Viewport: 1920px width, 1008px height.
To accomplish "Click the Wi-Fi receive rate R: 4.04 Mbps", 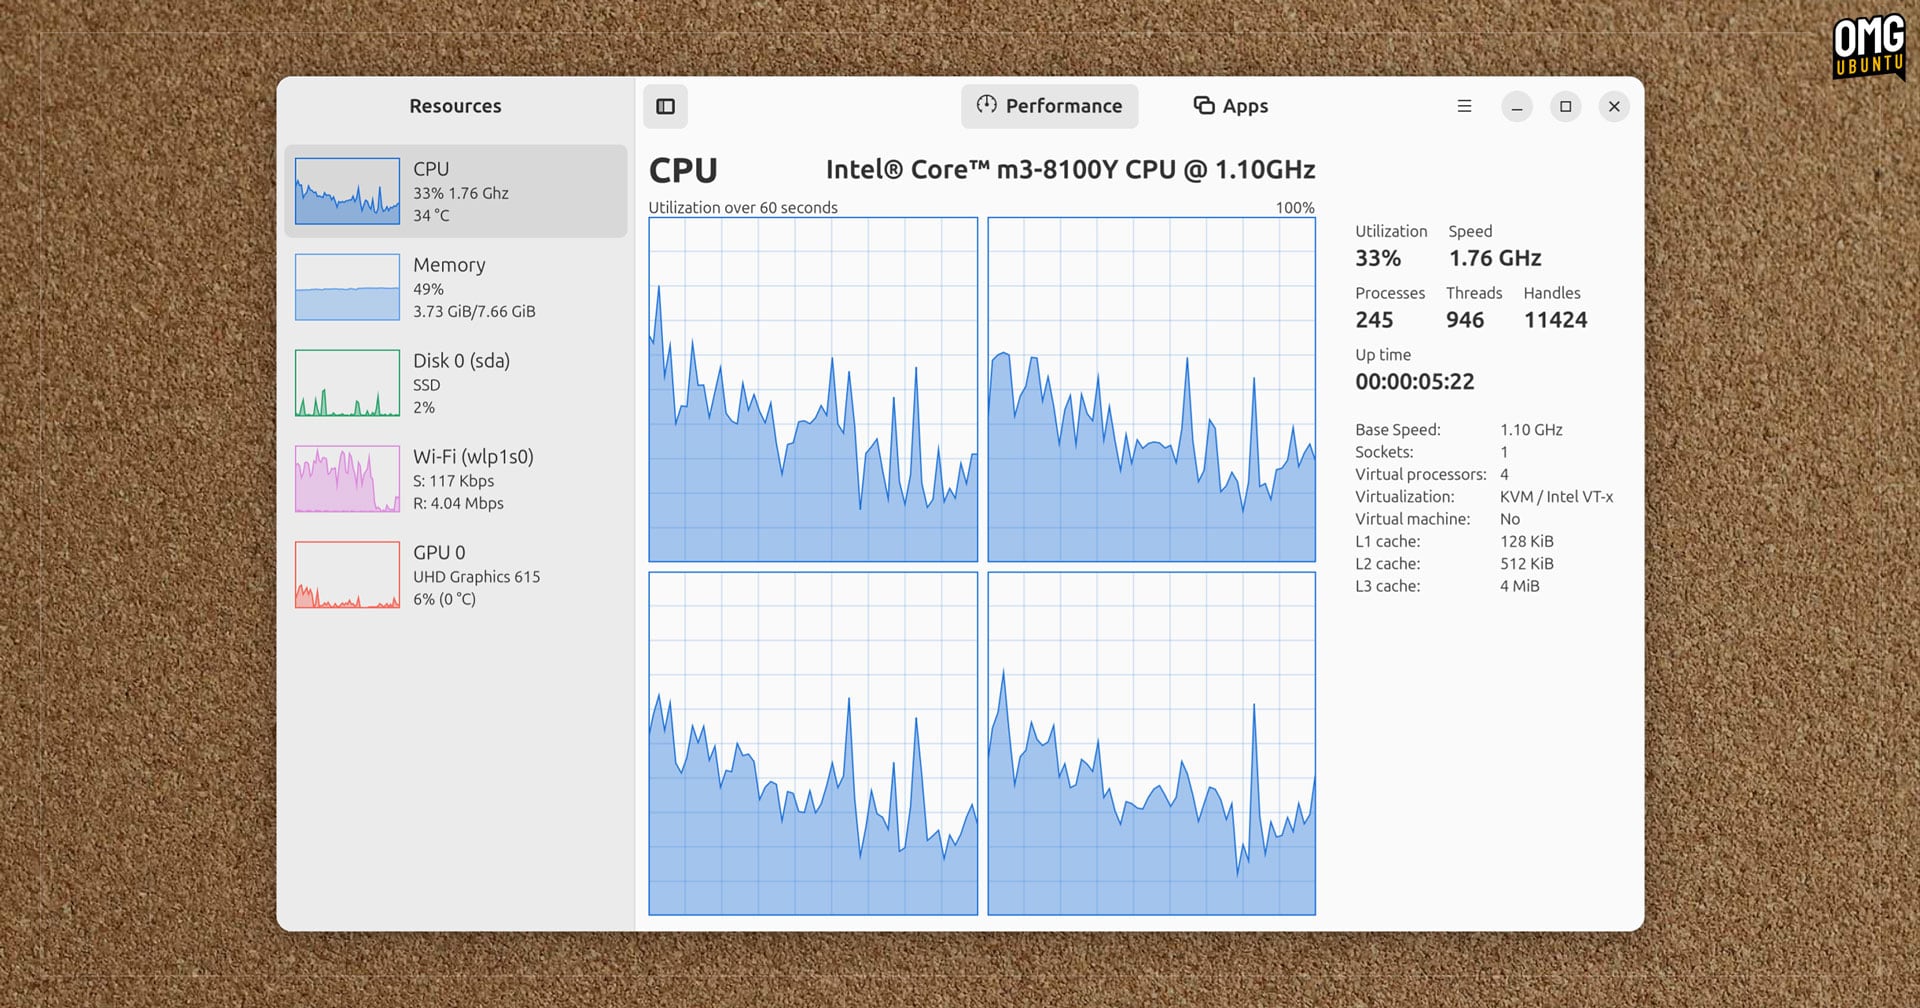I will (x=458, y=504).
